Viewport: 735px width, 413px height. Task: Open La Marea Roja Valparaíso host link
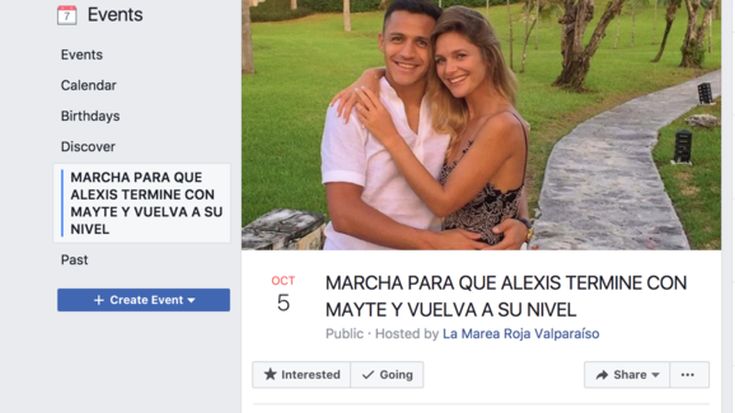pyautogui.click(x=521, y=334)
